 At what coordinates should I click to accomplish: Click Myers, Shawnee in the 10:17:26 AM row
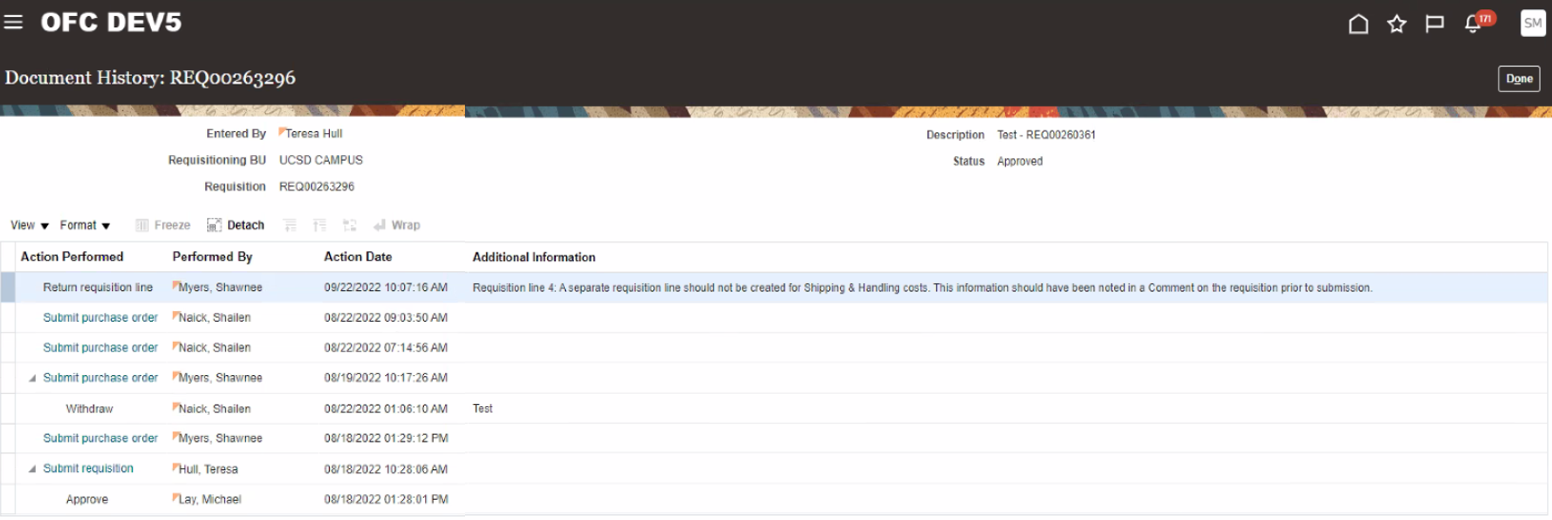point(220,378)
